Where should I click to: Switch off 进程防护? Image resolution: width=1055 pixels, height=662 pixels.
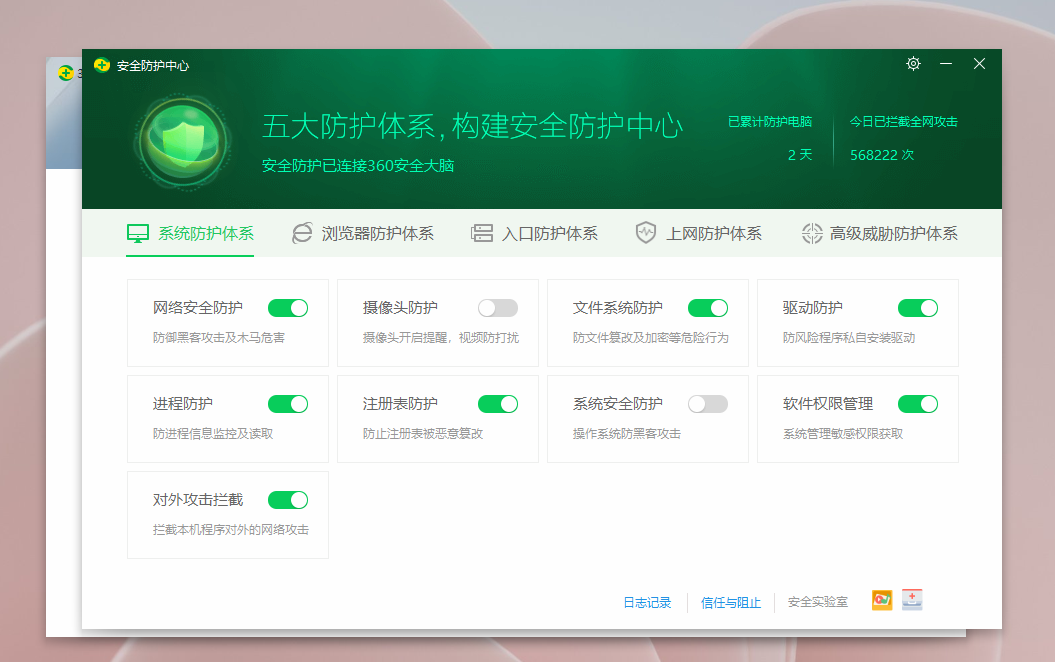288,404
